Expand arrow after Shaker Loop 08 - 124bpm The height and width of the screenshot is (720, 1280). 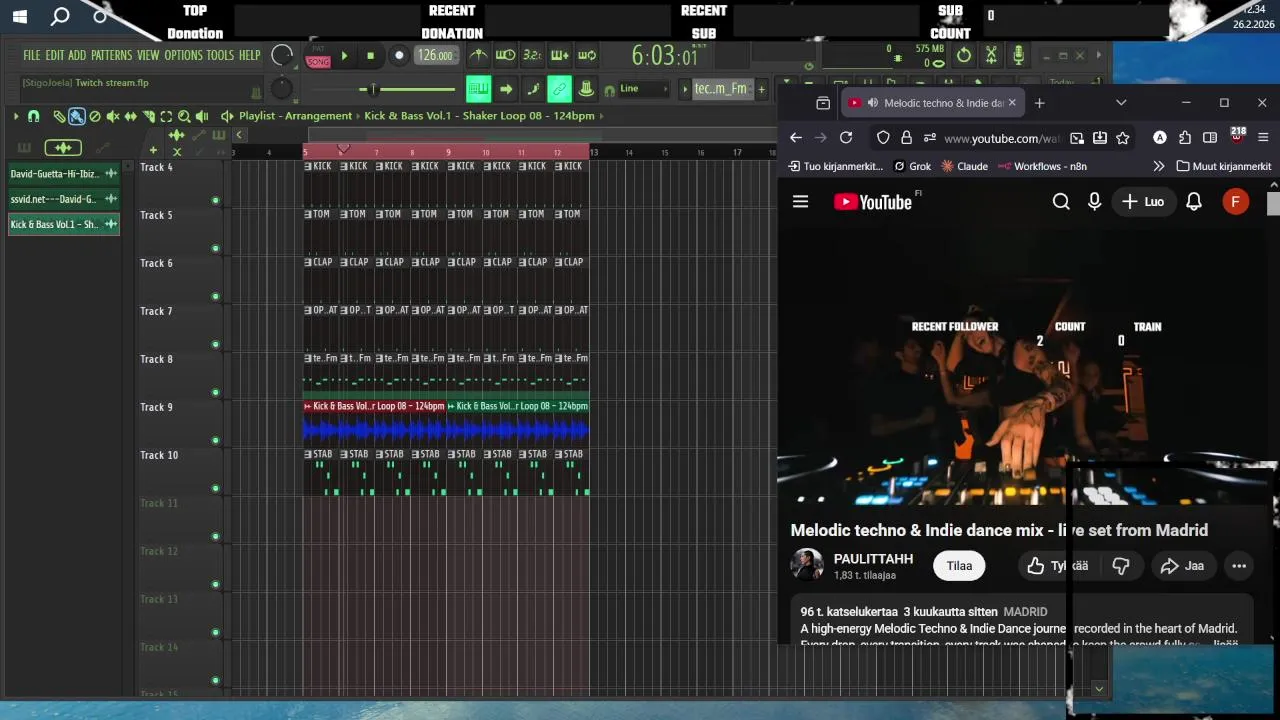603,116
